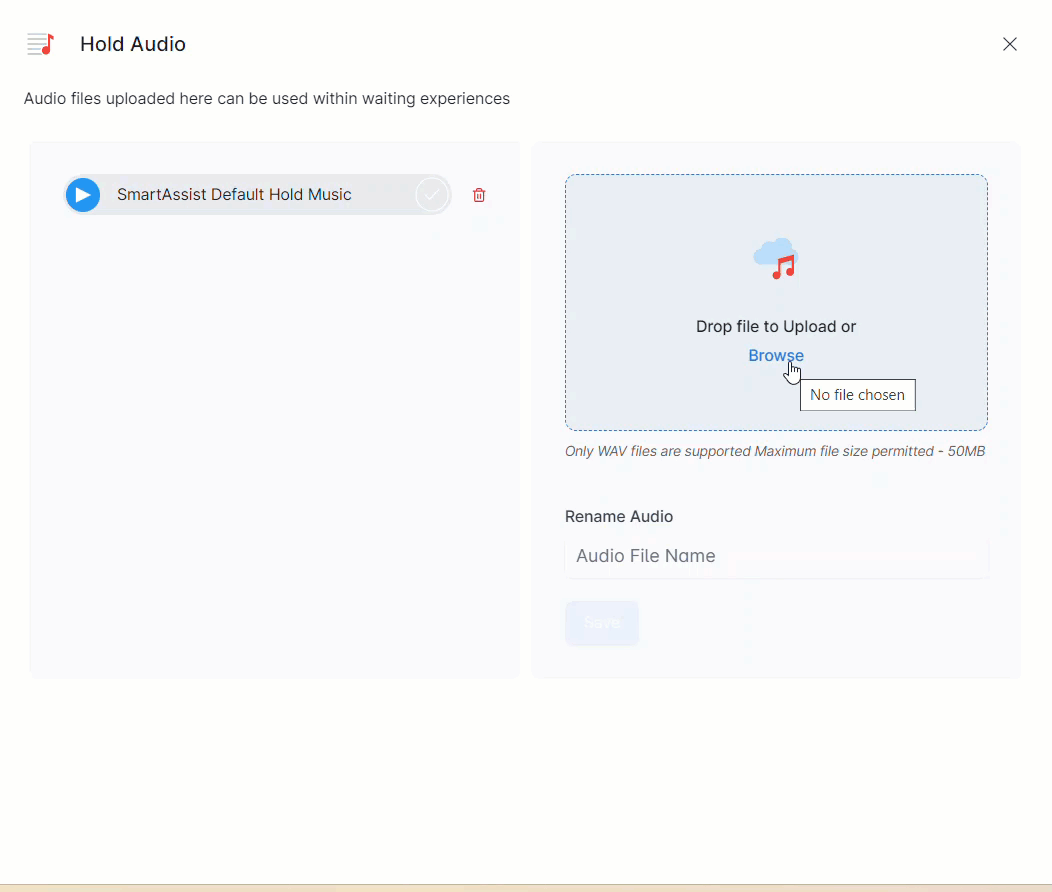Click the "Drop file to Upload or" text

(x=775, y=327)
